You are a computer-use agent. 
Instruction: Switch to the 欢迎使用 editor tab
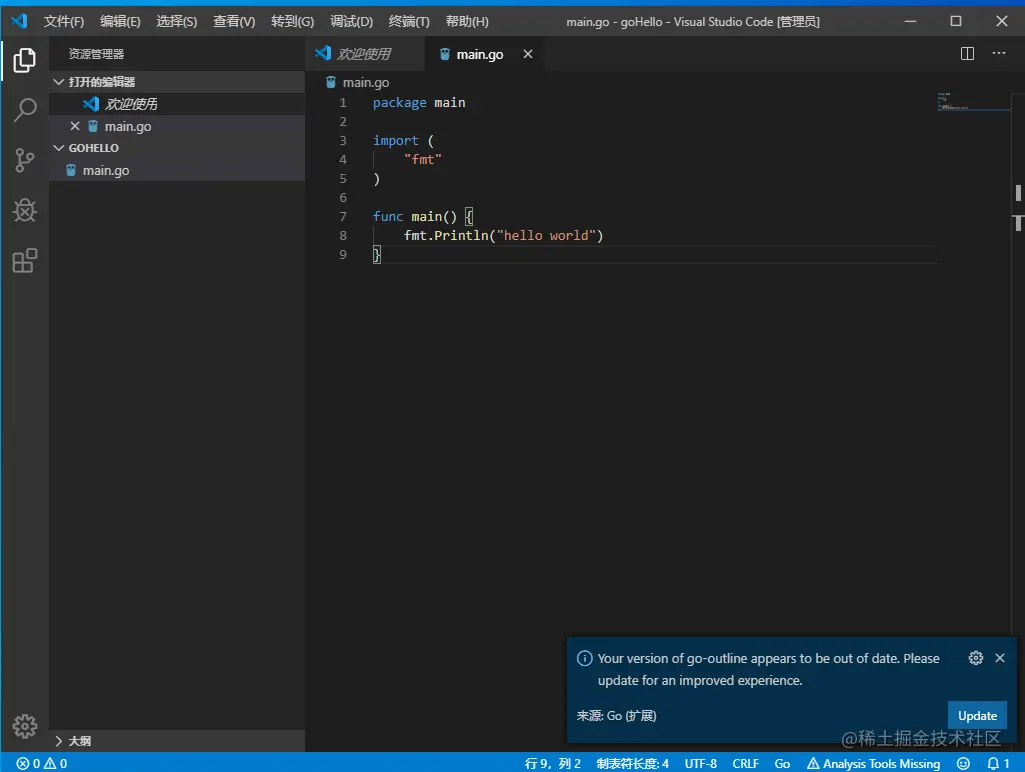tap(364, 54)
